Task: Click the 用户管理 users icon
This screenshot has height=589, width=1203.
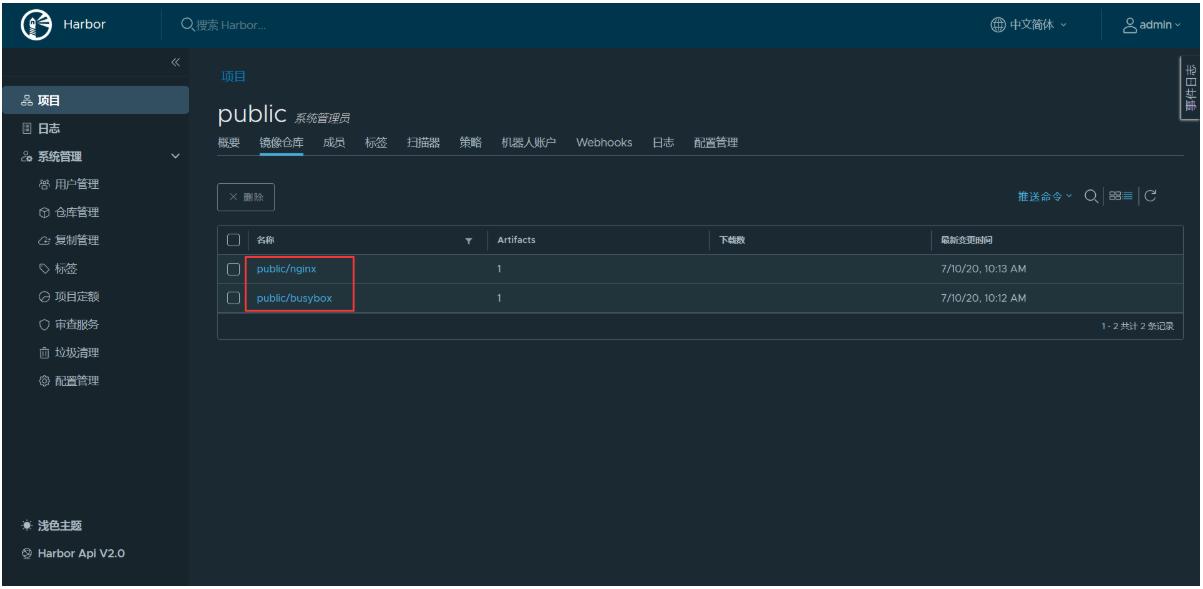Action: [x=44, y=185]
